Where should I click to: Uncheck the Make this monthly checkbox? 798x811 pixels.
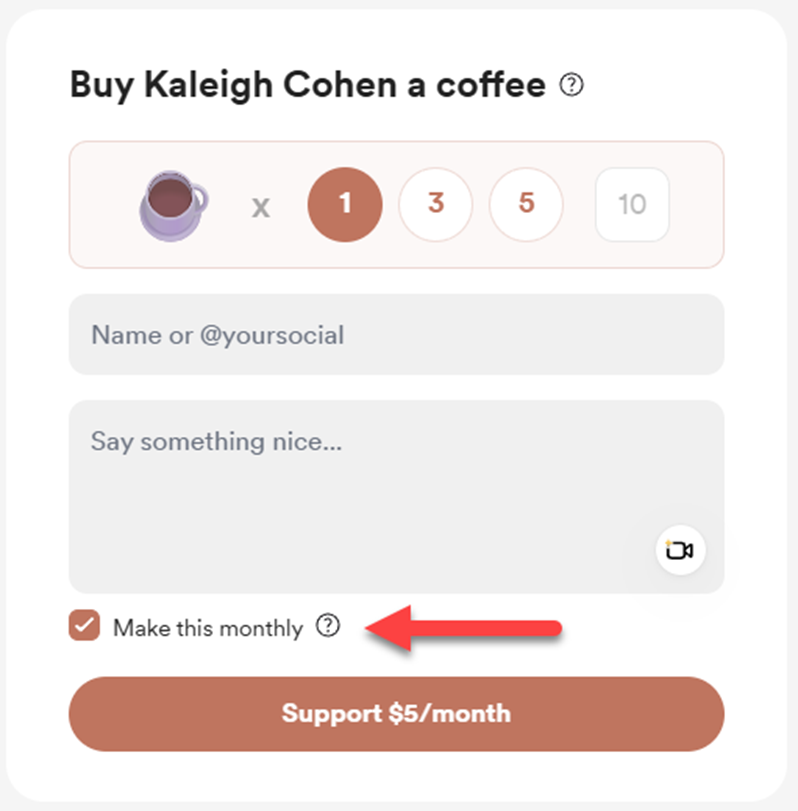pos(84,627)
